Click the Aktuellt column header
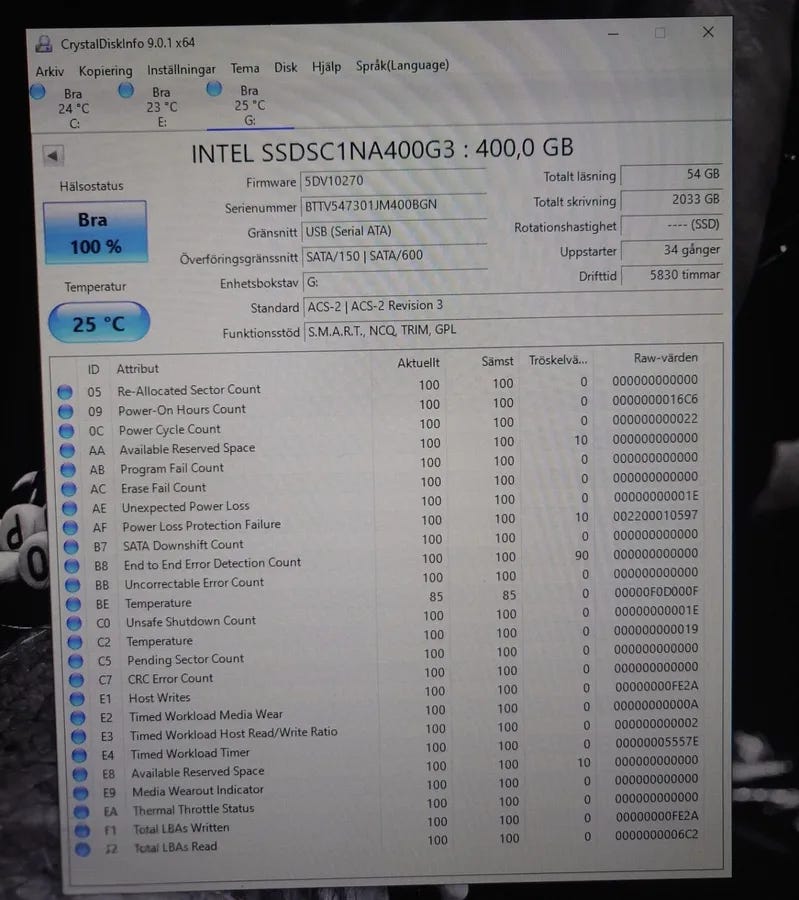 [x=418, y=363]
